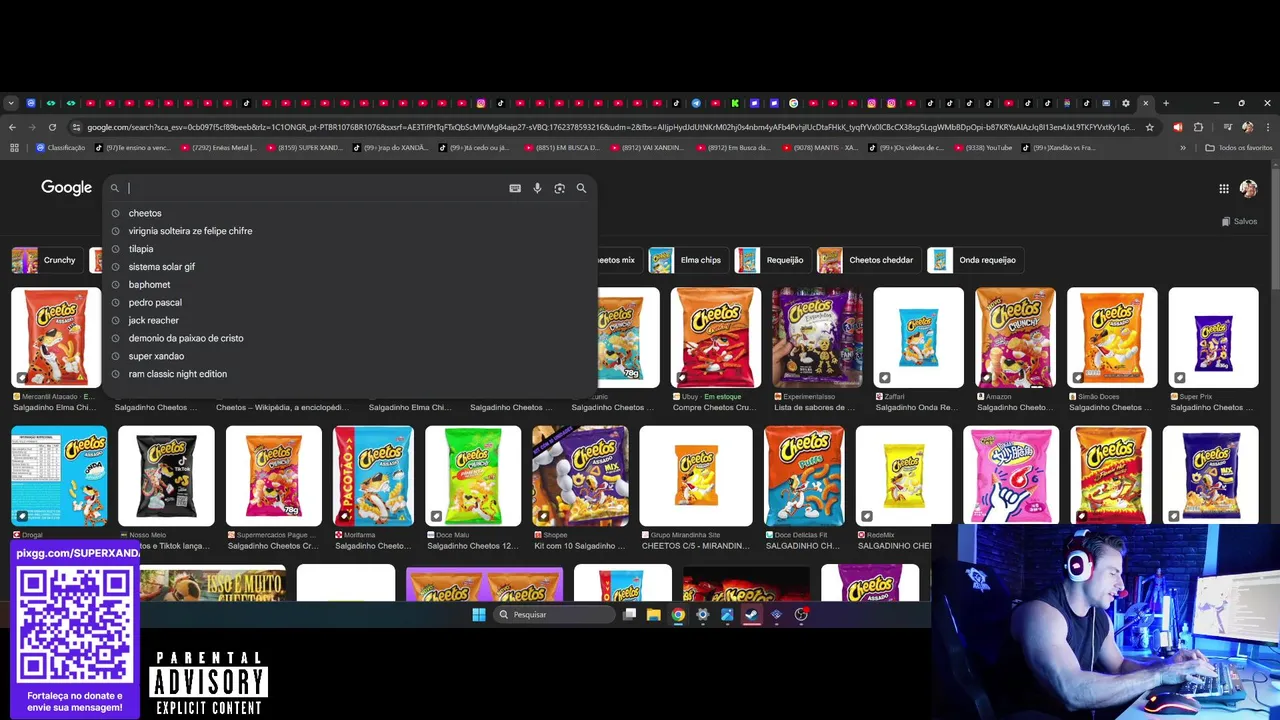Open the MANTIS - XA... bookmark
1280x720 pixels.
pos(820,147)
